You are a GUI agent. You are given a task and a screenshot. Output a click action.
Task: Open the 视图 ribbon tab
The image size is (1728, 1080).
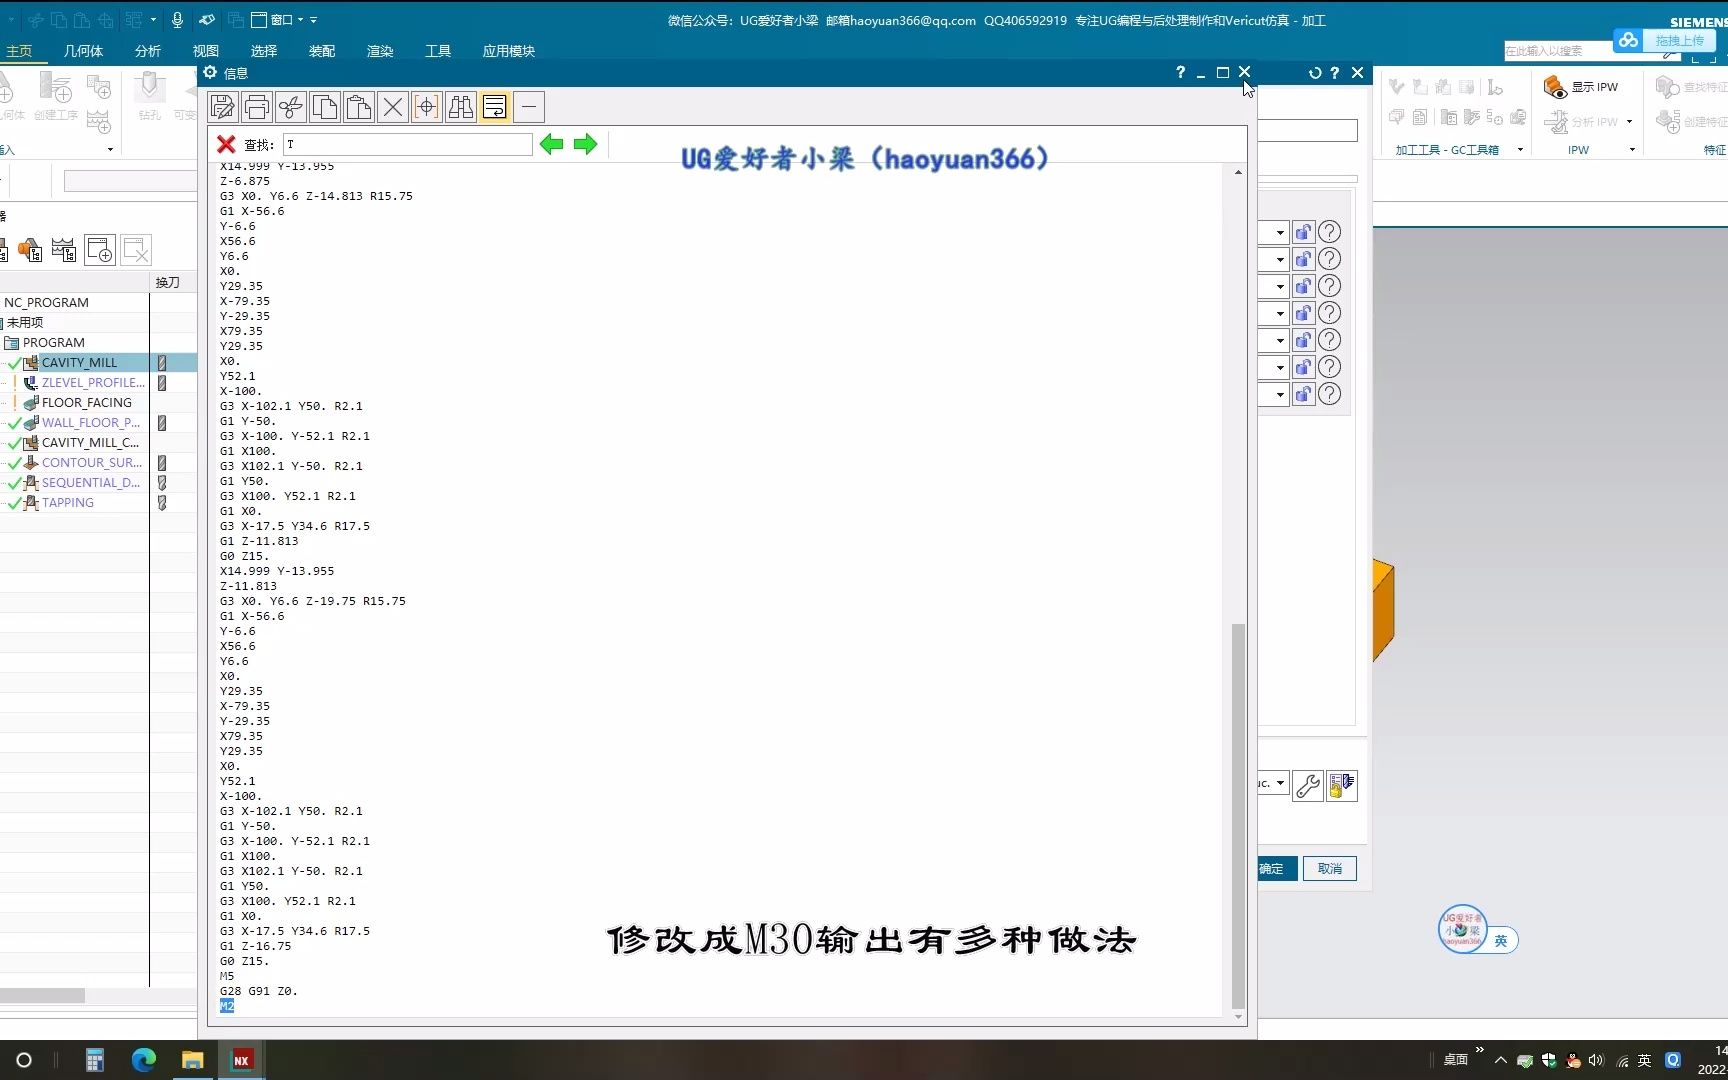(205, 51)
